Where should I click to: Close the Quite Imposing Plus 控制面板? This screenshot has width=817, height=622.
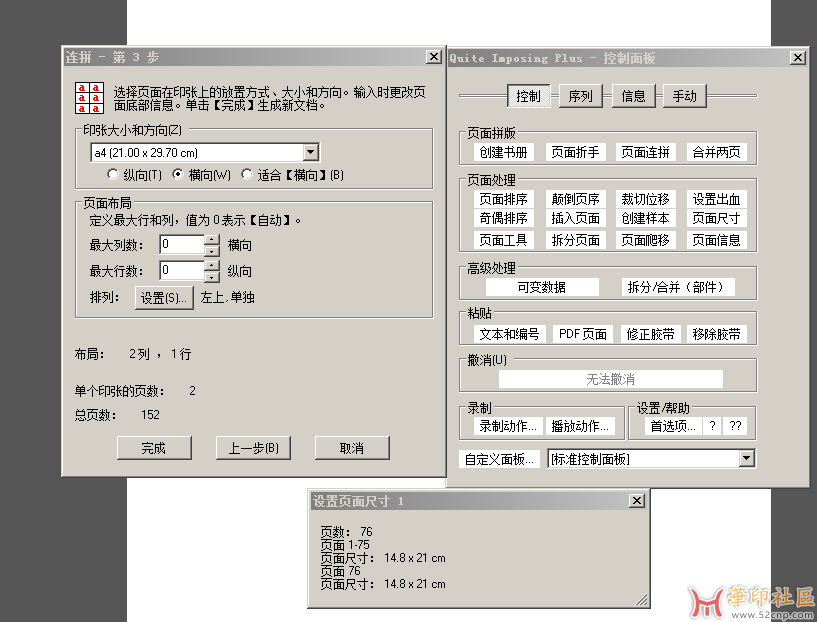tap(798, 57)
